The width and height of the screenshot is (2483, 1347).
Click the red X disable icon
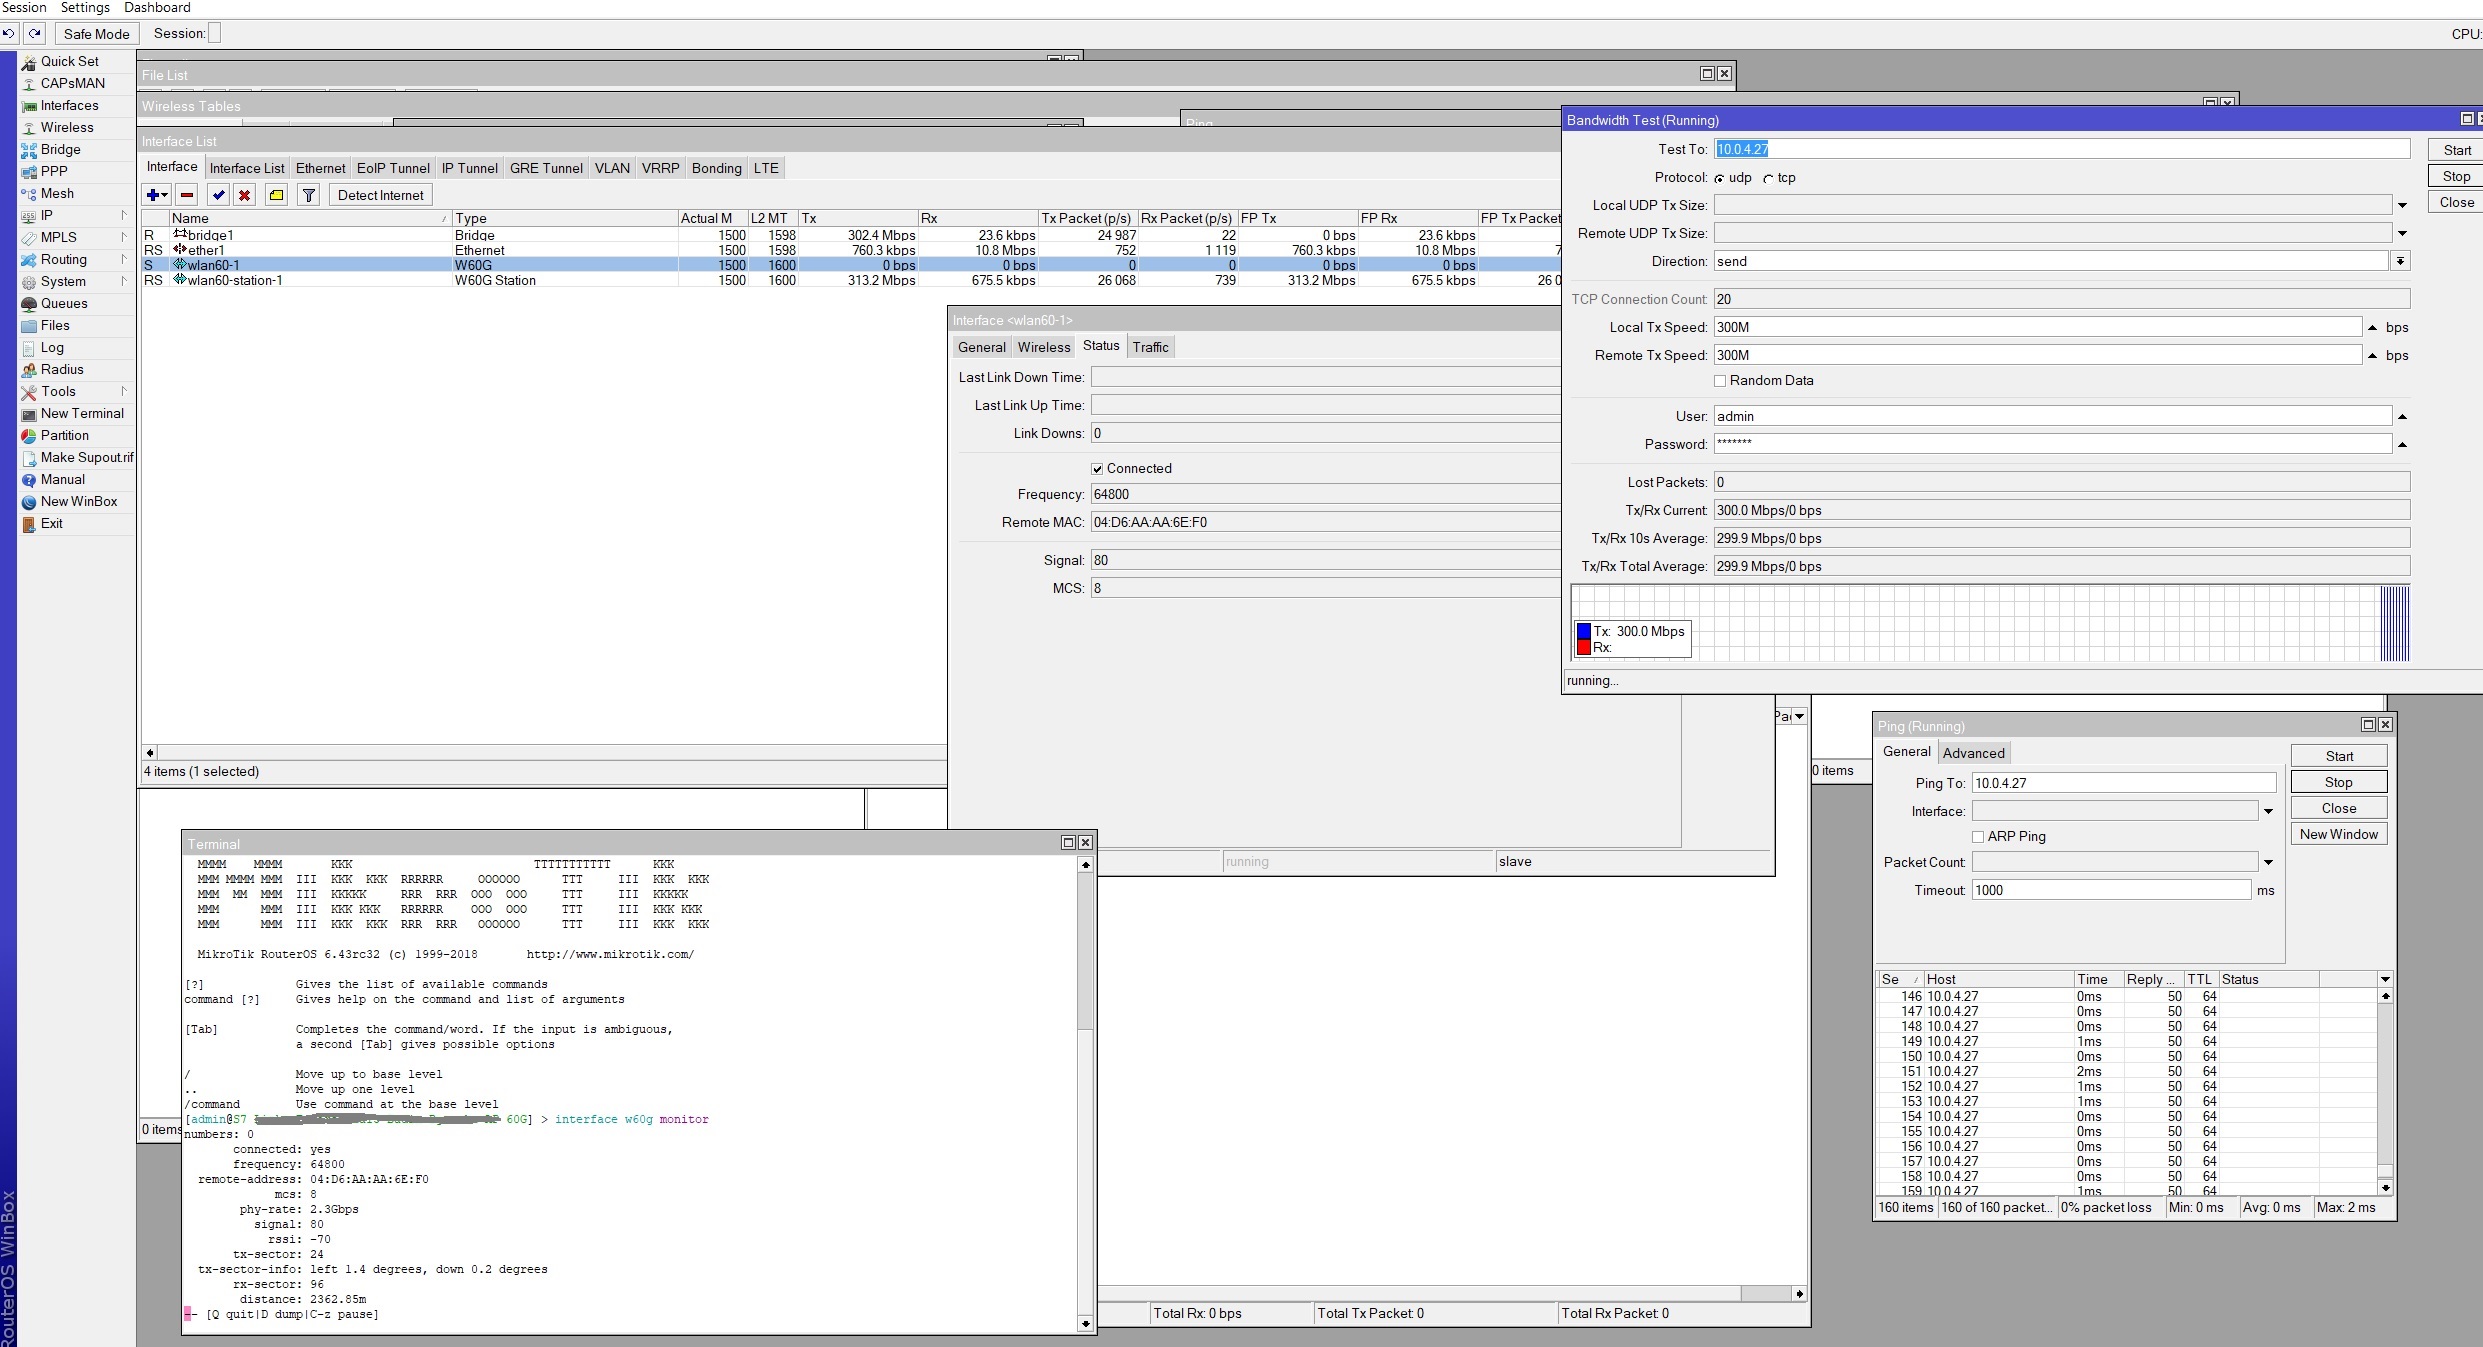(x=244, y=195)
